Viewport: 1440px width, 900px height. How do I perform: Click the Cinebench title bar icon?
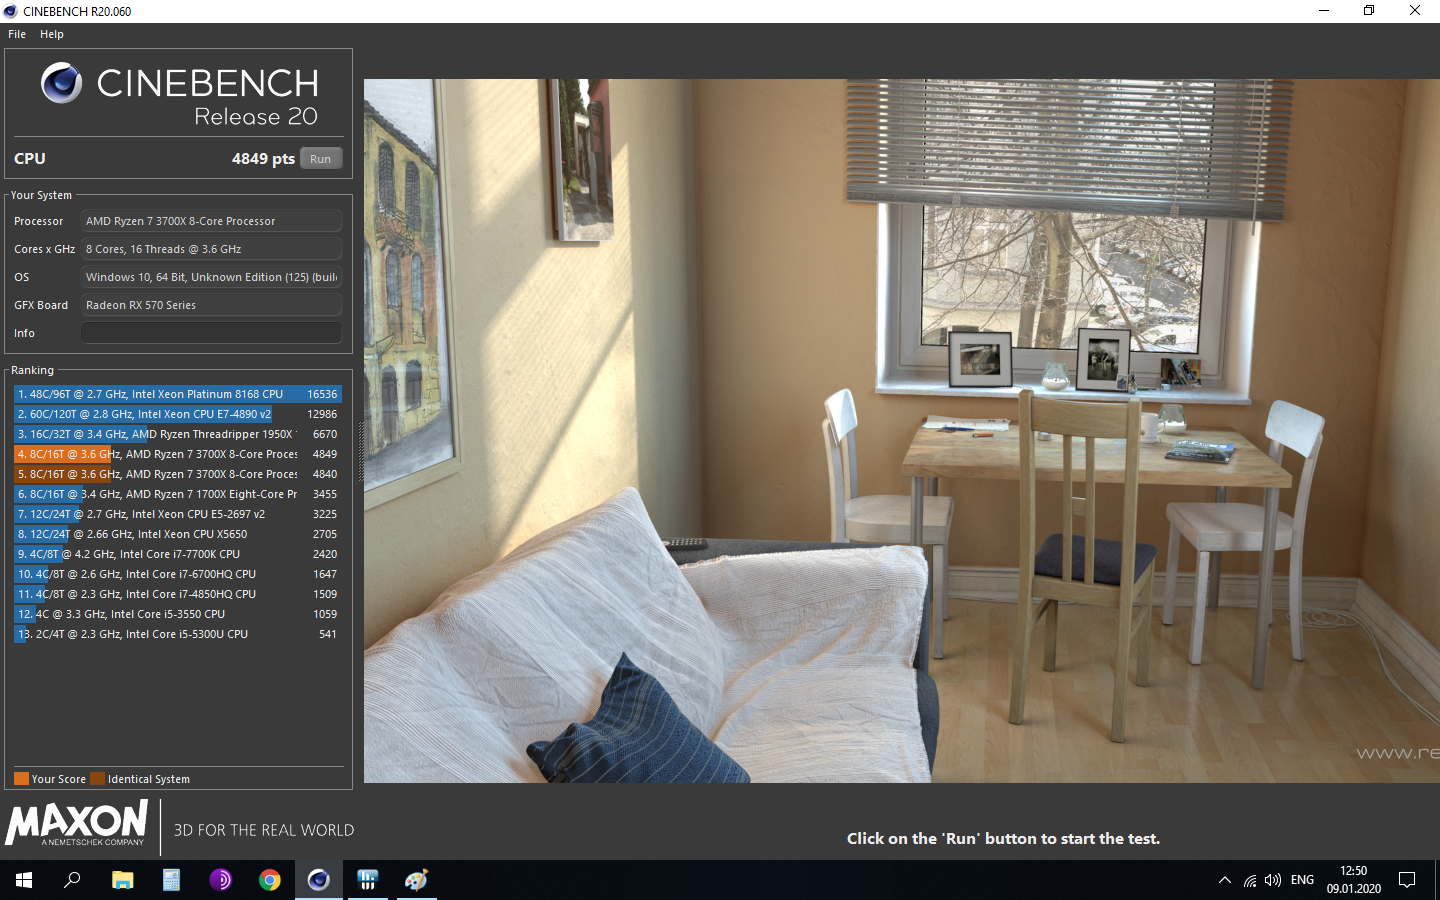tap(11, 11)
